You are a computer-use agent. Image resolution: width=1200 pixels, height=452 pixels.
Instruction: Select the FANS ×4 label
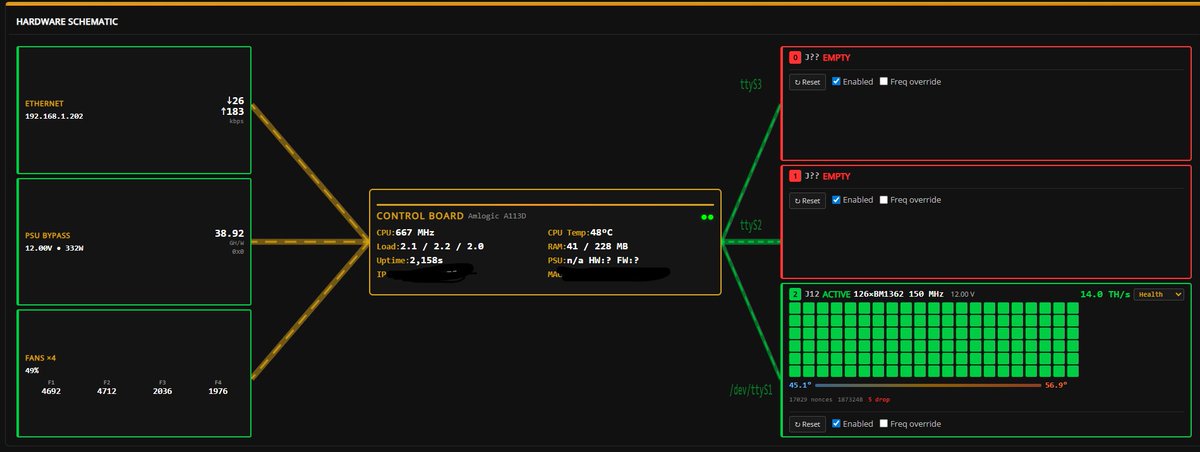coord(41,356)
